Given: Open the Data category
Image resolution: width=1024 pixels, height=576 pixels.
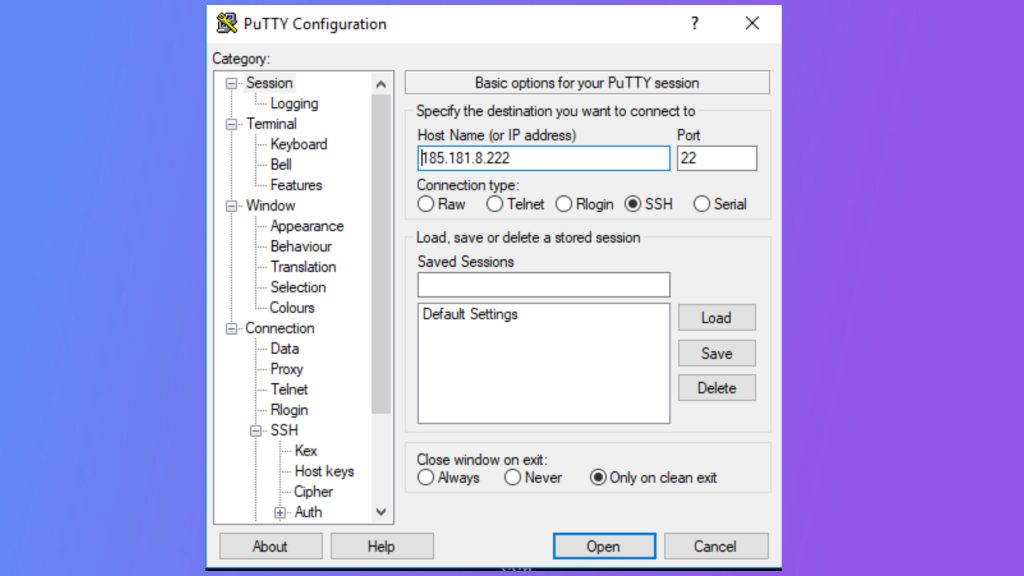Looking at the screenshot, I should click(x=285, y=349).
